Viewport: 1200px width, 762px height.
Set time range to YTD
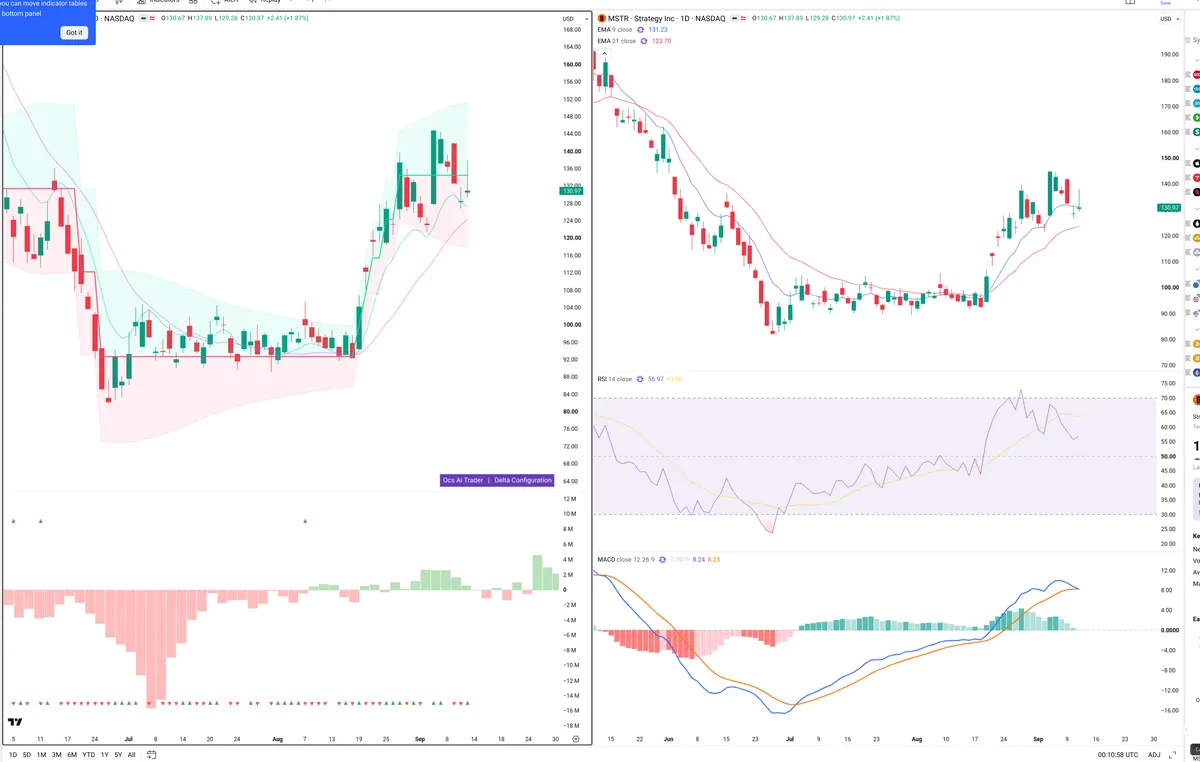(89, 755)
